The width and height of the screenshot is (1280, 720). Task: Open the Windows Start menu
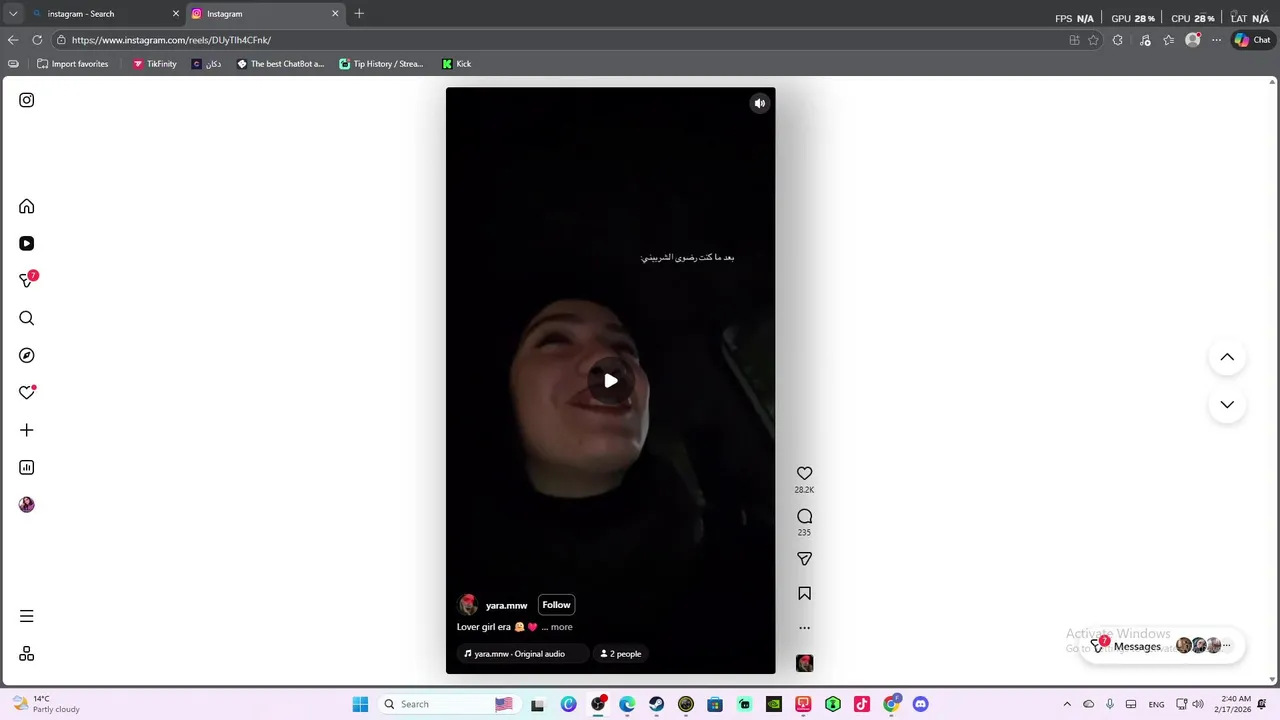(360, 704)
